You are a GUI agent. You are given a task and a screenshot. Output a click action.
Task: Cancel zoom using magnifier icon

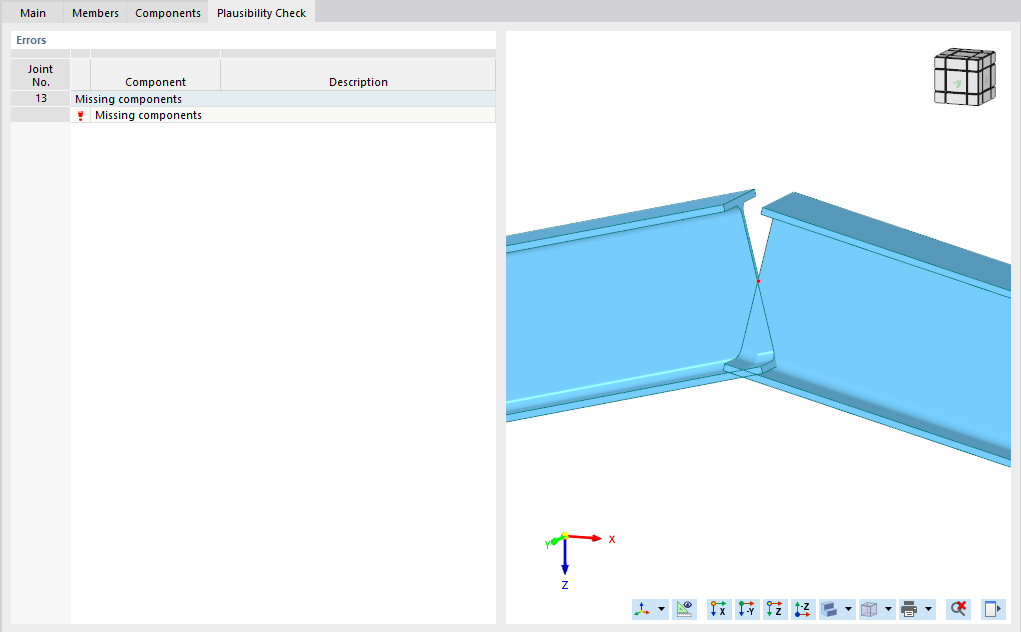point(956,608)
